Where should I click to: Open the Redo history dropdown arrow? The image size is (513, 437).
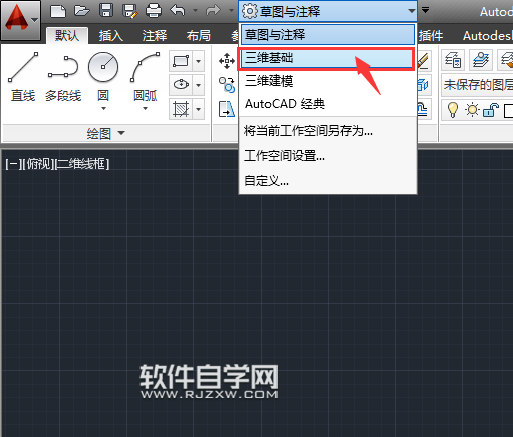(231, 11)
